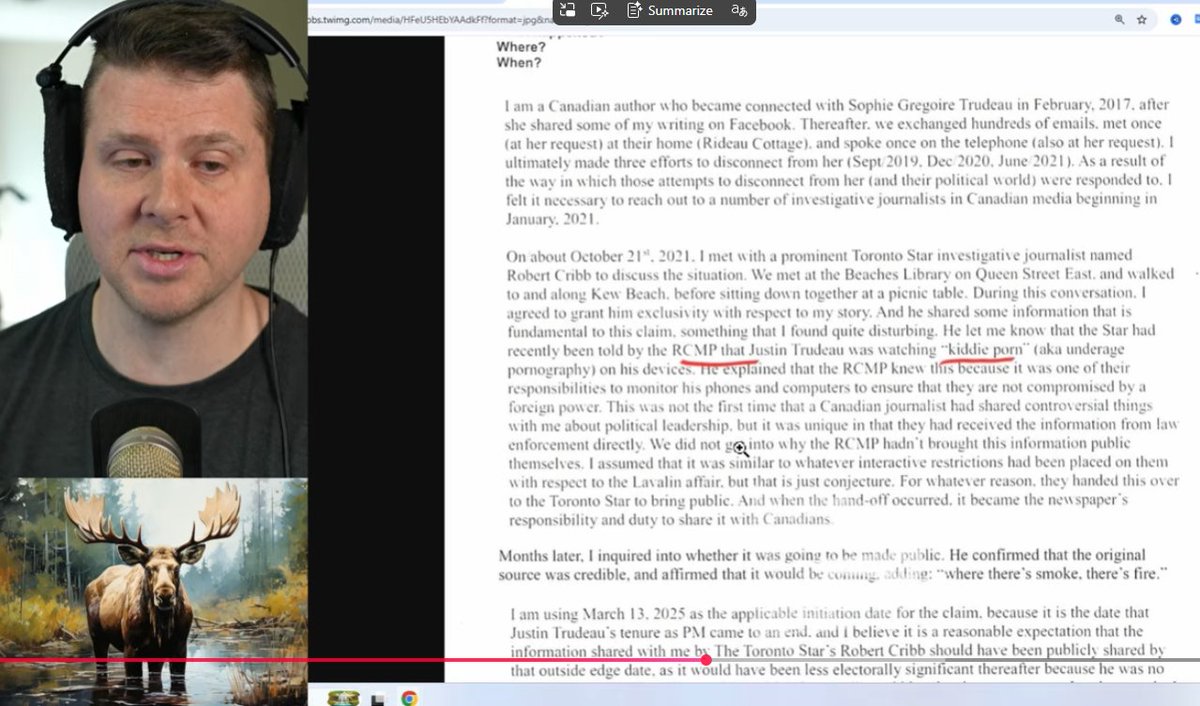Click the moose painting thumbnail
The width and height of the screenshot is (1200, 706).
pos(154,591)
